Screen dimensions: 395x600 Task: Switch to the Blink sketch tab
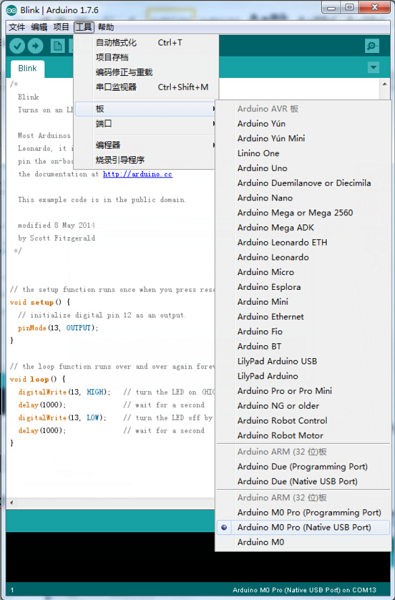point(27,68)
